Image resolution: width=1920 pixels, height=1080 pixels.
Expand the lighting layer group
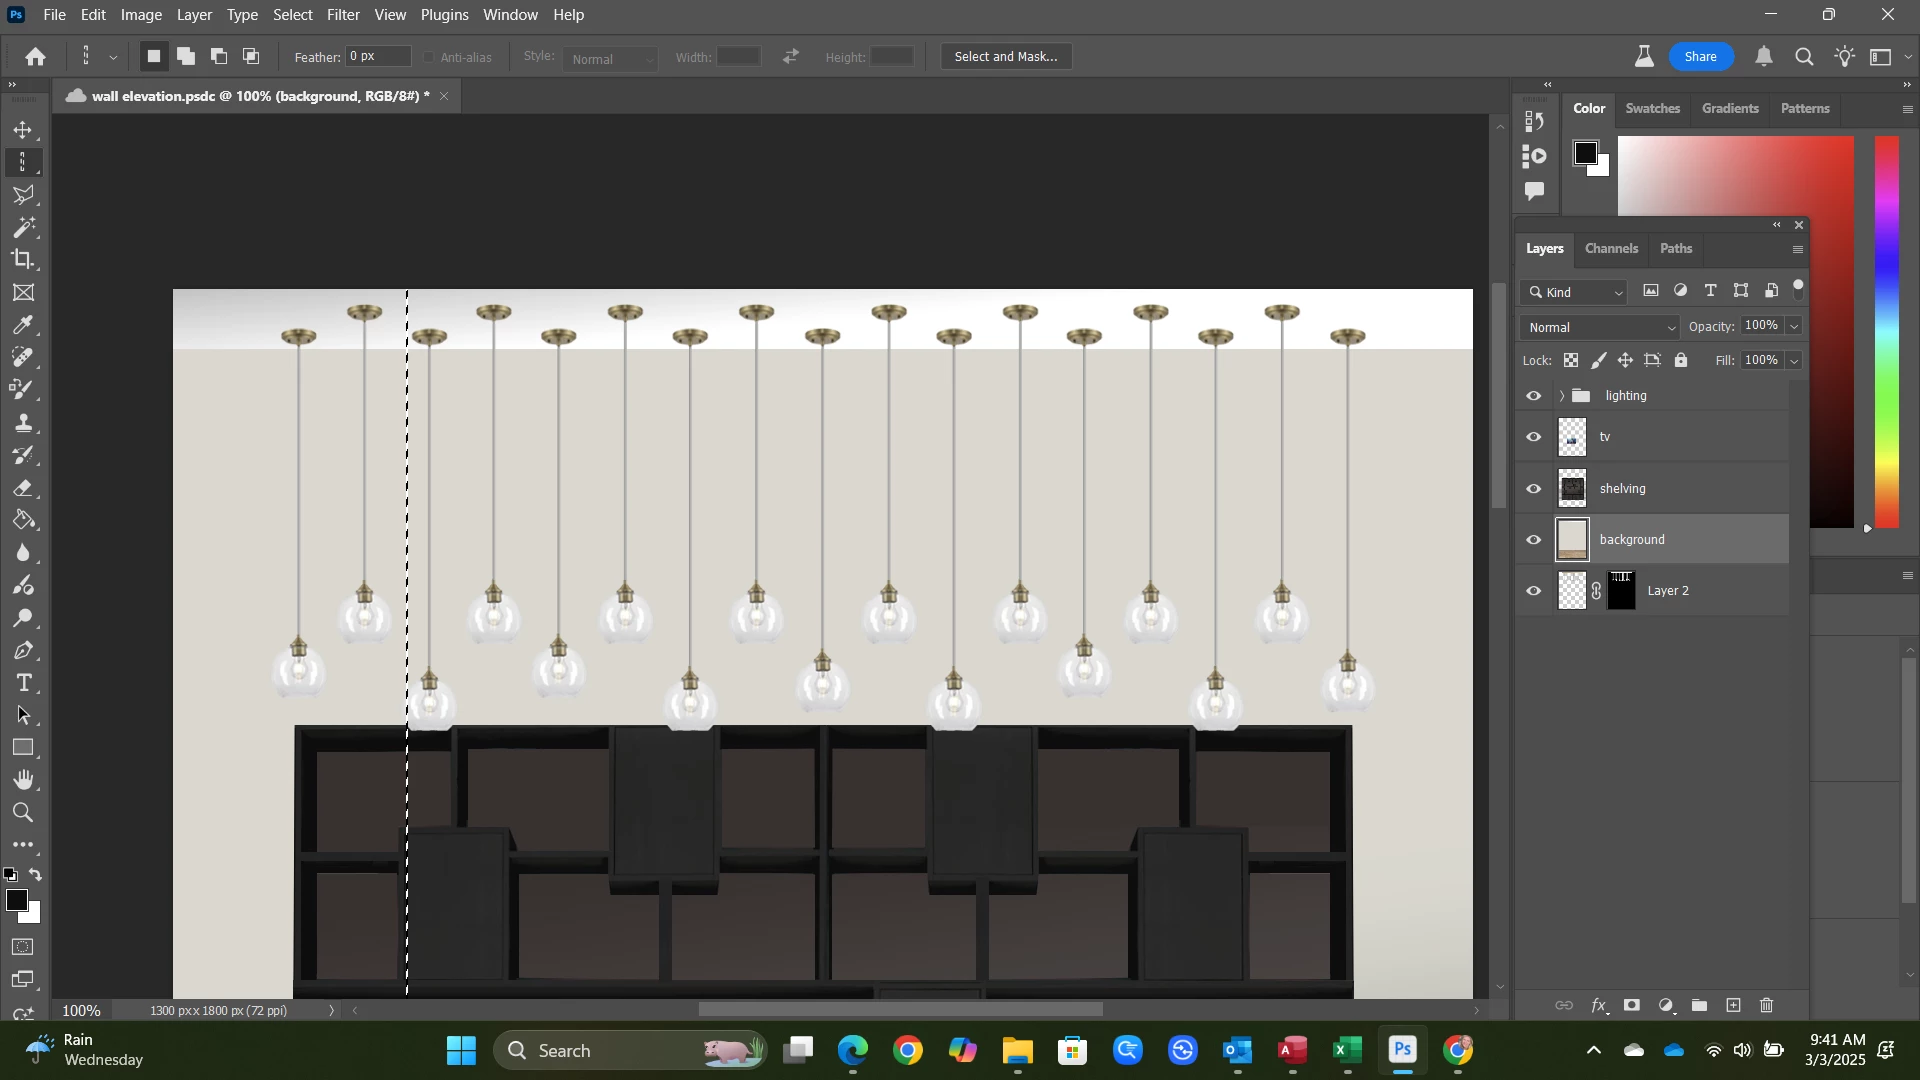coord(1562,397)
